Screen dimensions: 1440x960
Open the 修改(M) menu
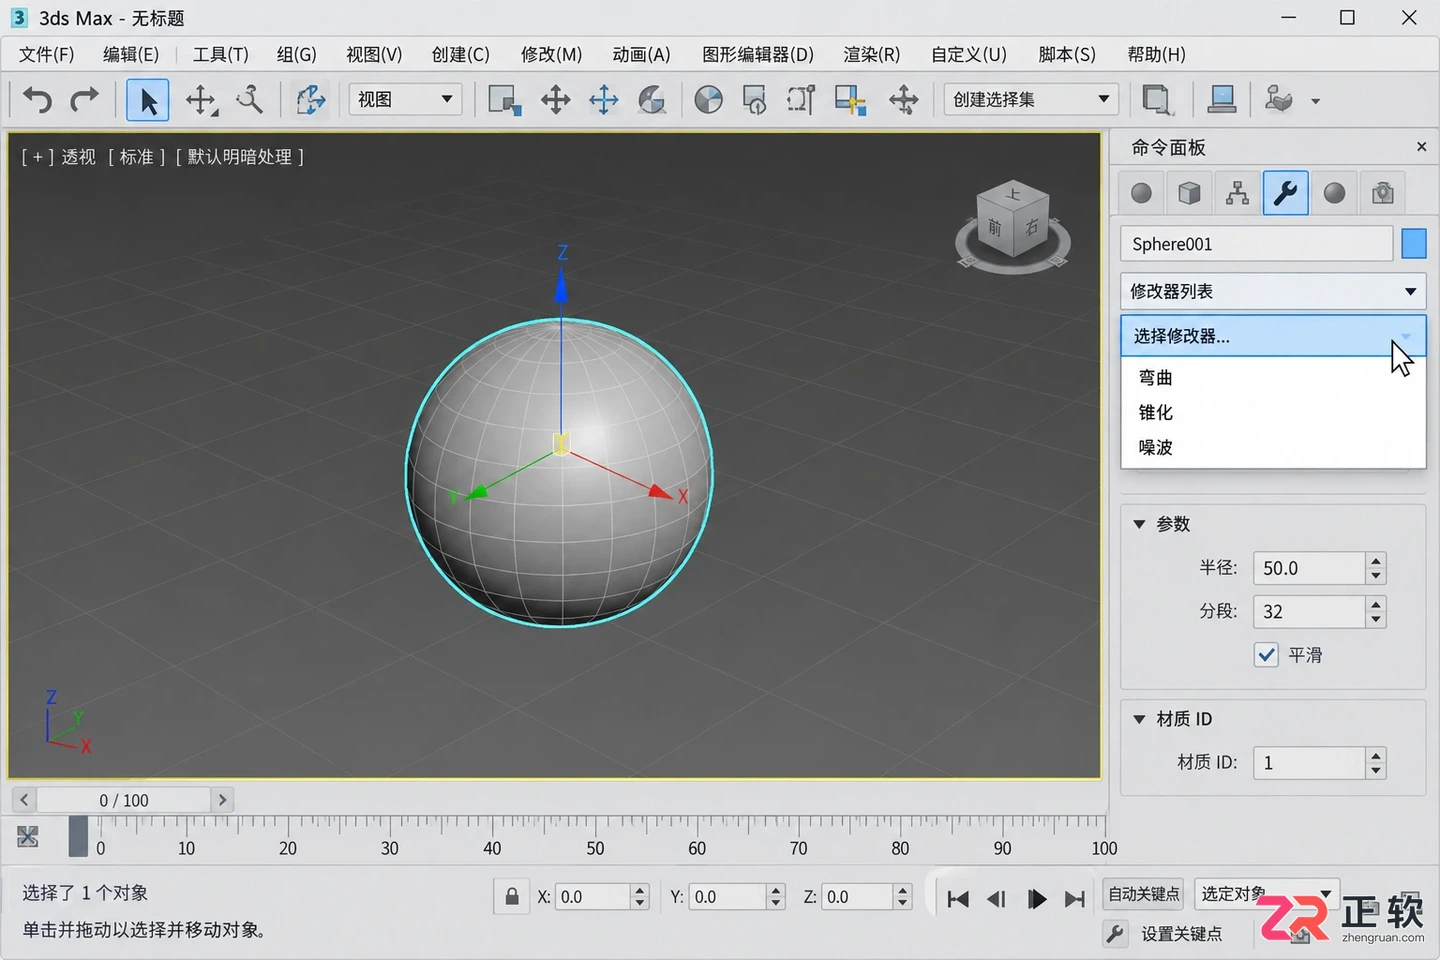(551, 54)
